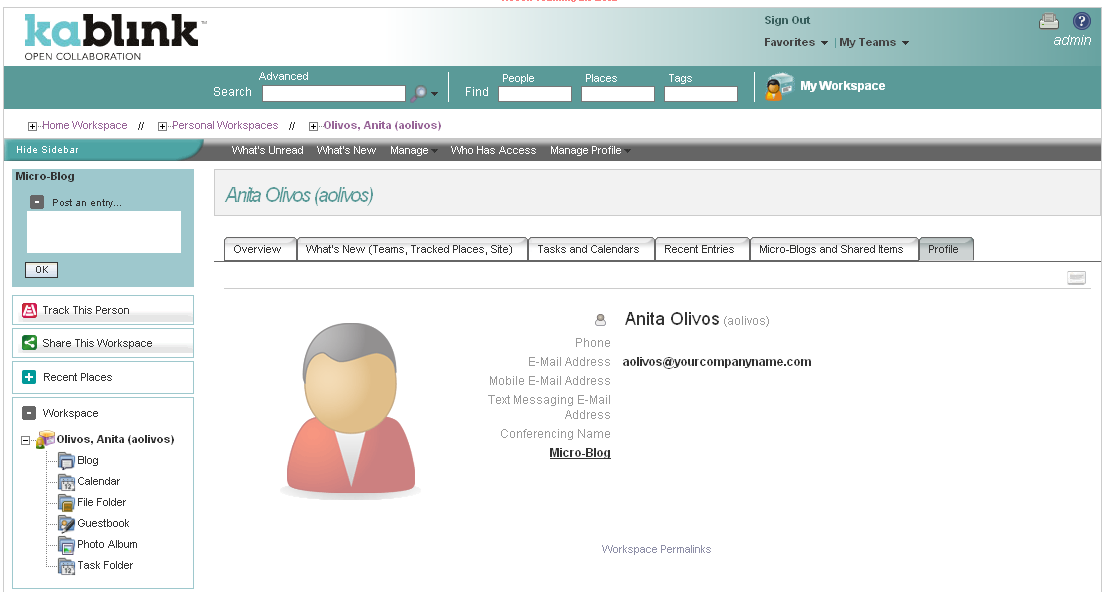Image resolution: width=1108 pixels, height=592 pixels.
Task: Open the Calendar folder in Anita's workspace
Action: [x=65, y=481]
